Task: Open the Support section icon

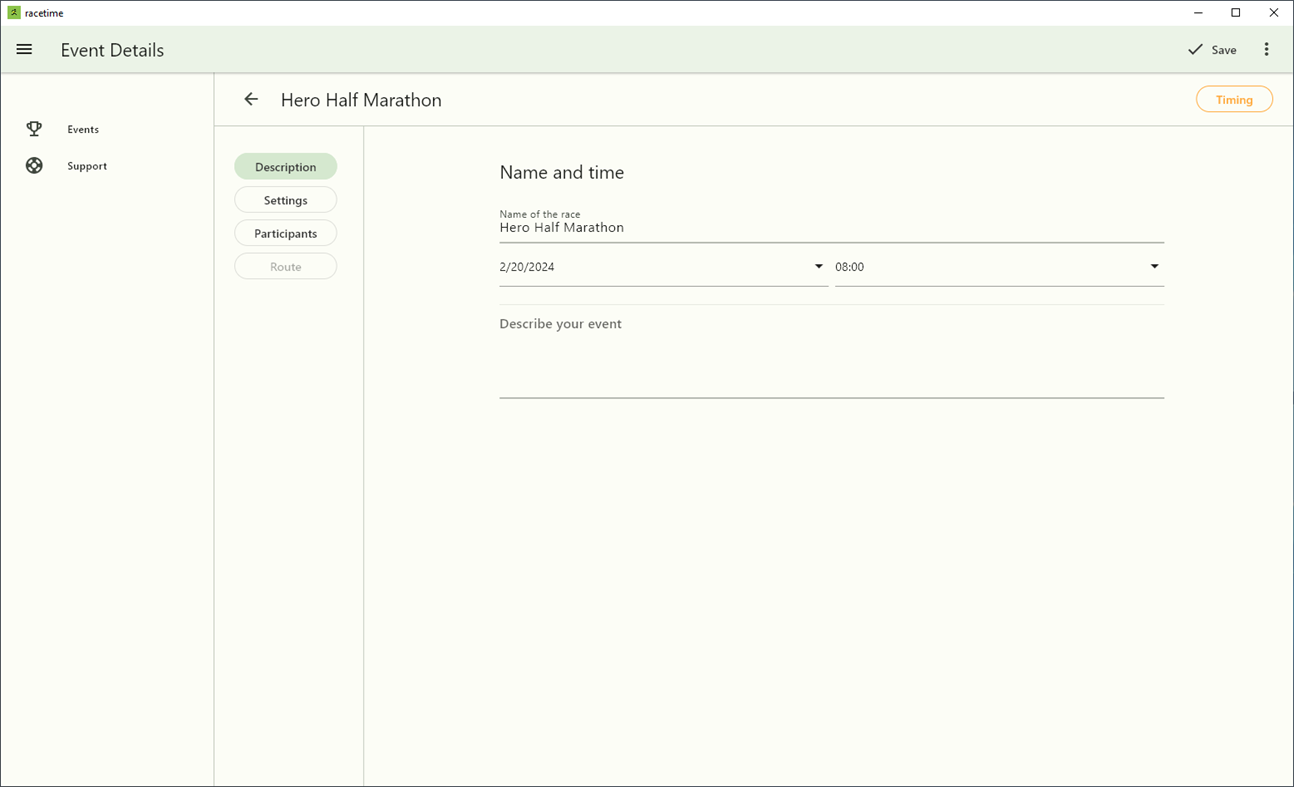Action: 34,164
